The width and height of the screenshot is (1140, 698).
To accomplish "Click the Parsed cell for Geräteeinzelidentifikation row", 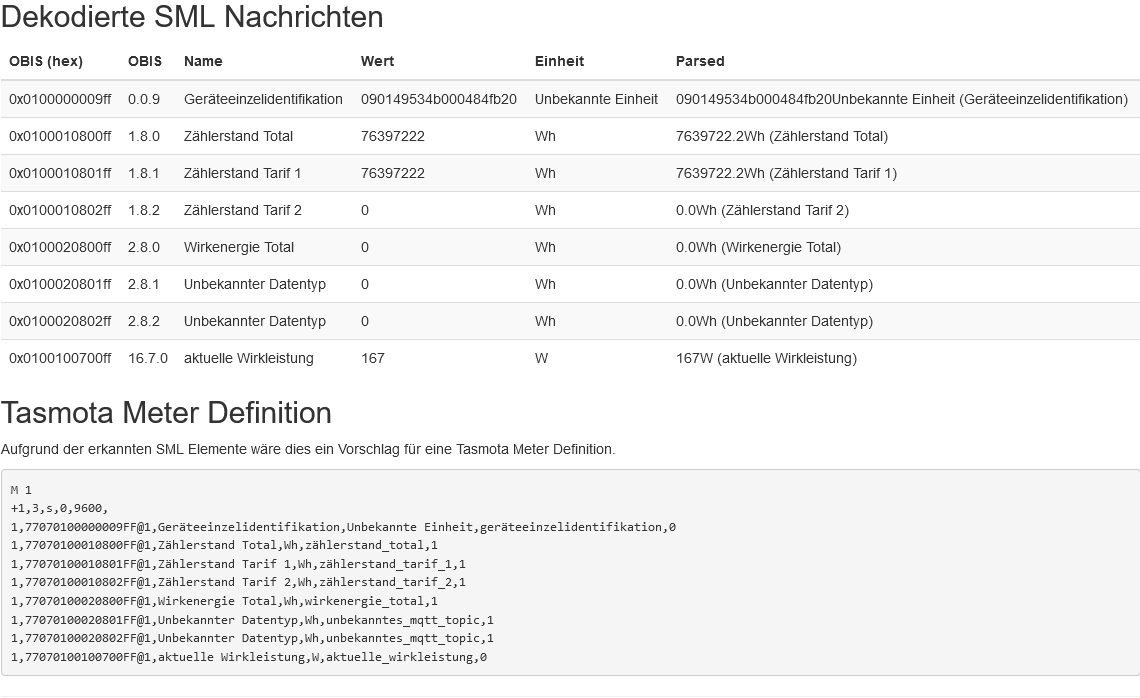I will (x=902, y=99).
